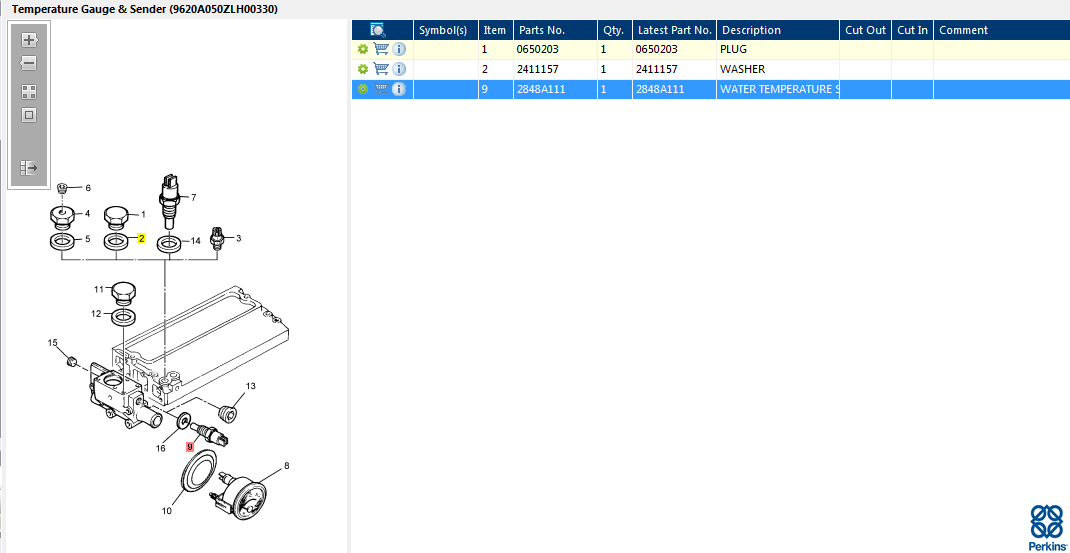Click callout number 8 near gauge
This screenshot has height=553, width=1070.
point(287,466)
